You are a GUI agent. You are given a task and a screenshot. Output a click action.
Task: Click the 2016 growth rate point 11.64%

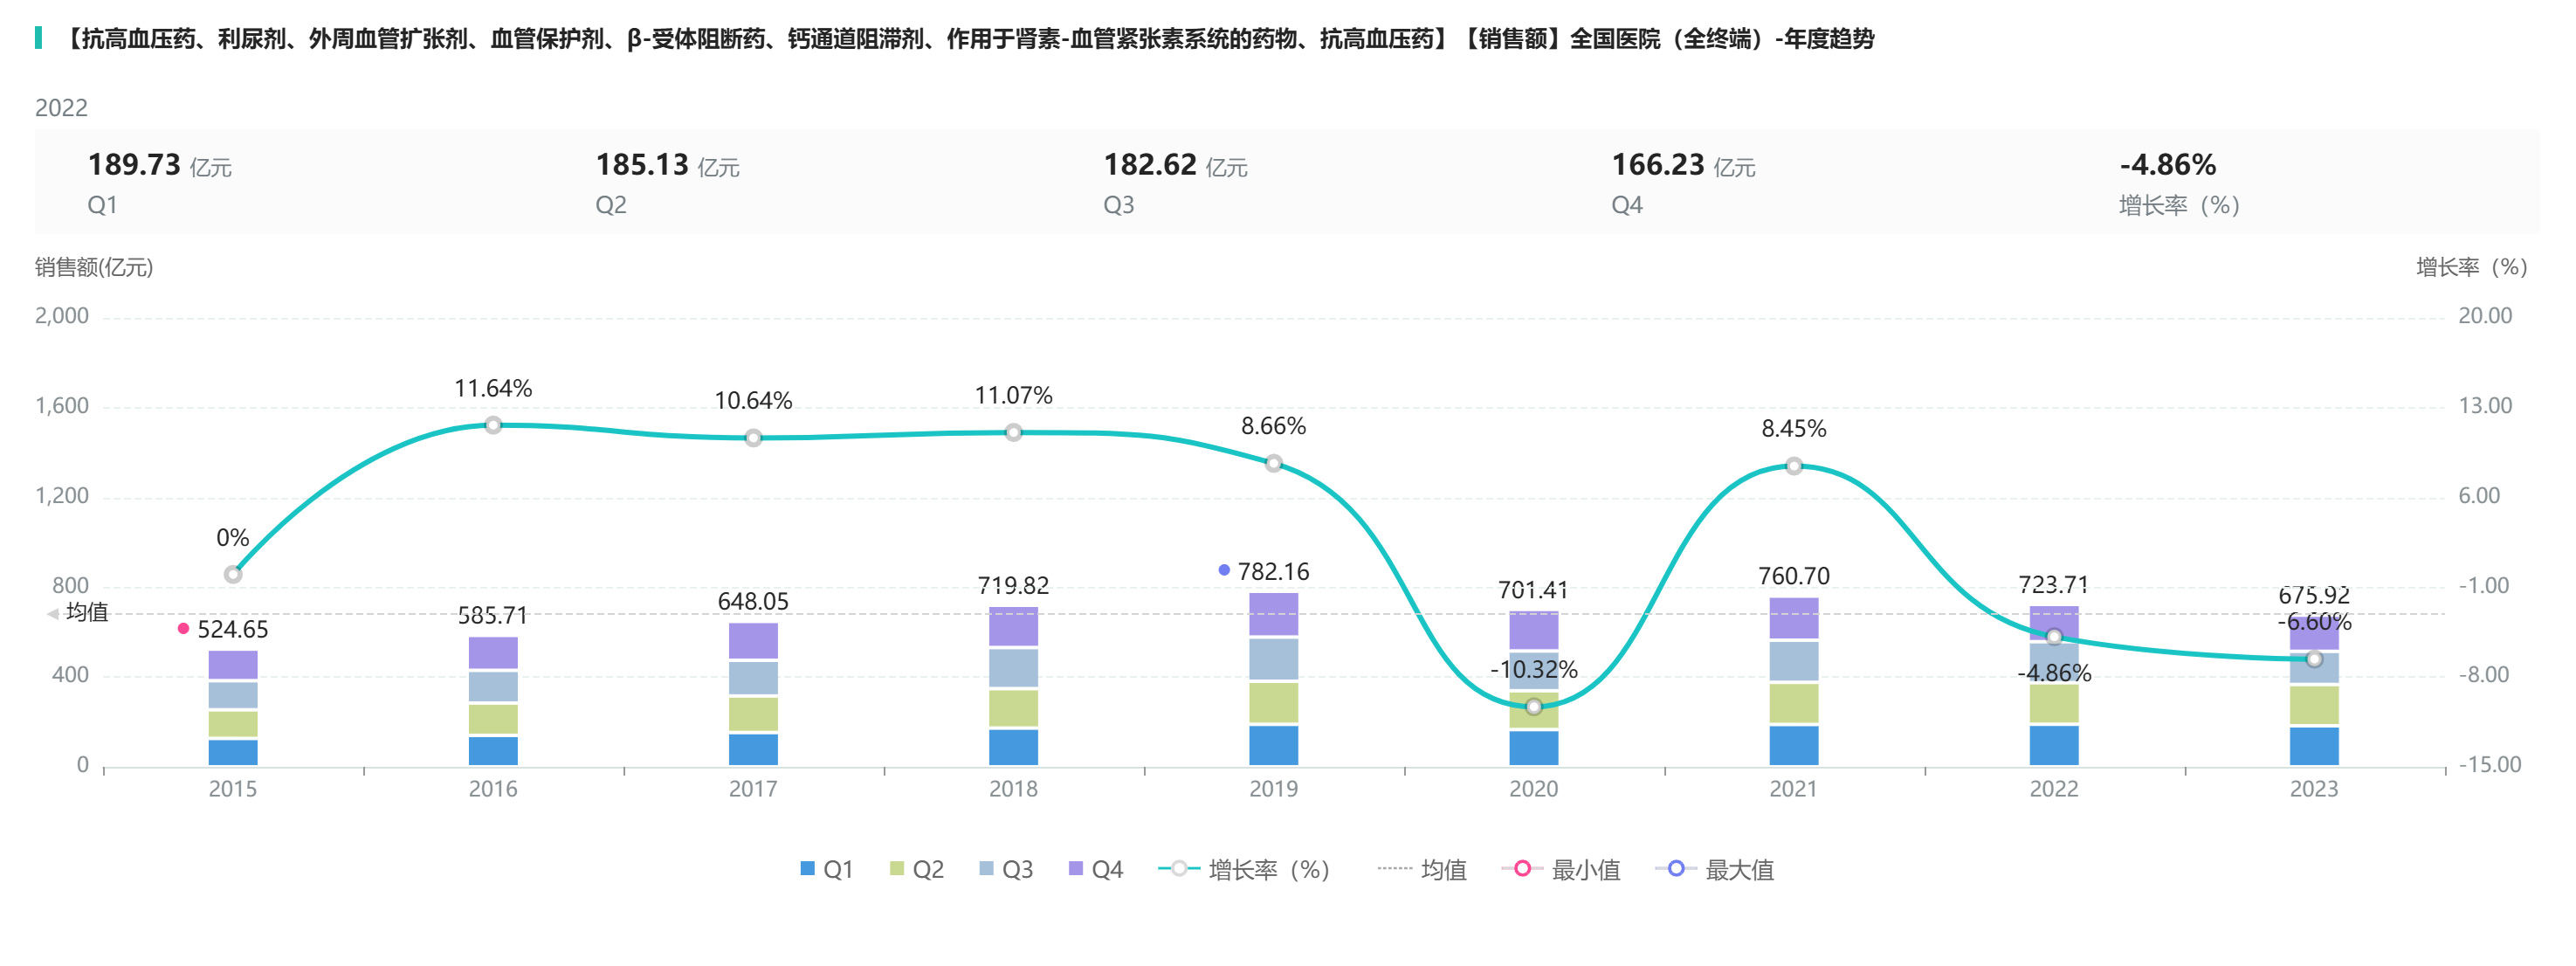pos(493,425)
